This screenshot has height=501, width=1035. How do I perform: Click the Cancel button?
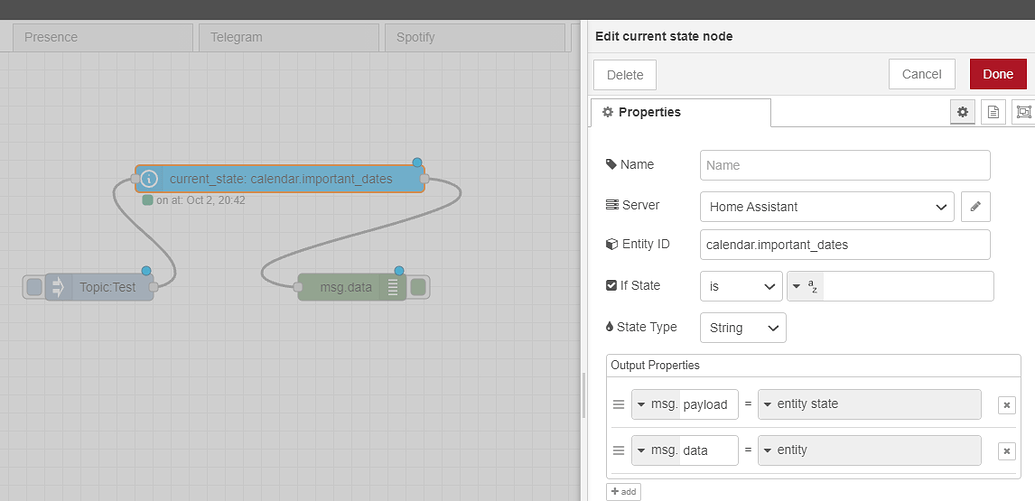[x=921, y=74]
